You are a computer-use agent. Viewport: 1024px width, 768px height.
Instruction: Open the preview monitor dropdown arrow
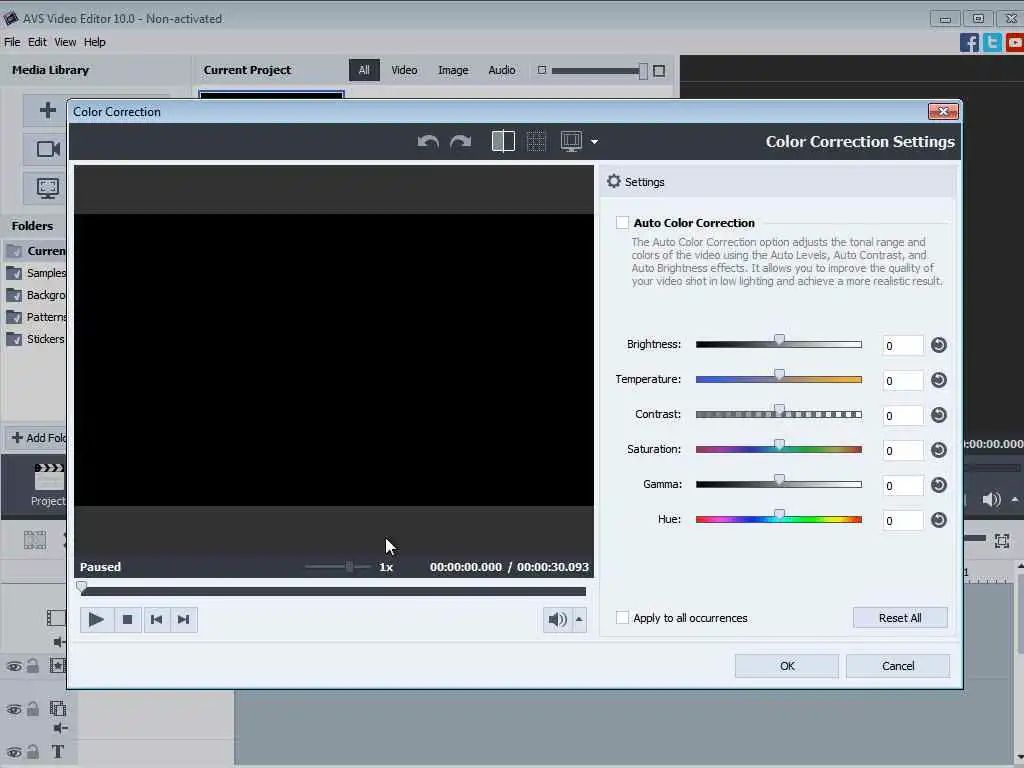point(594,141)
